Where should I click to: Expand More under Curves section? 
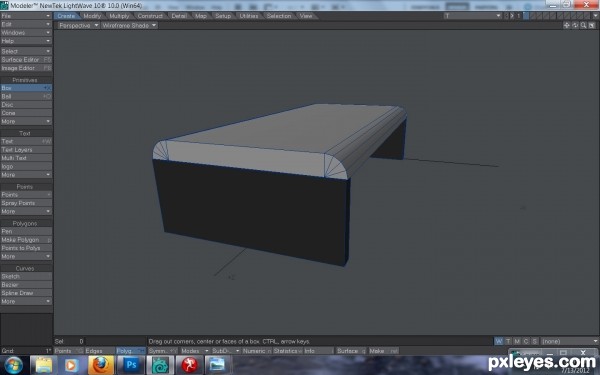click(x=26, y=302)
